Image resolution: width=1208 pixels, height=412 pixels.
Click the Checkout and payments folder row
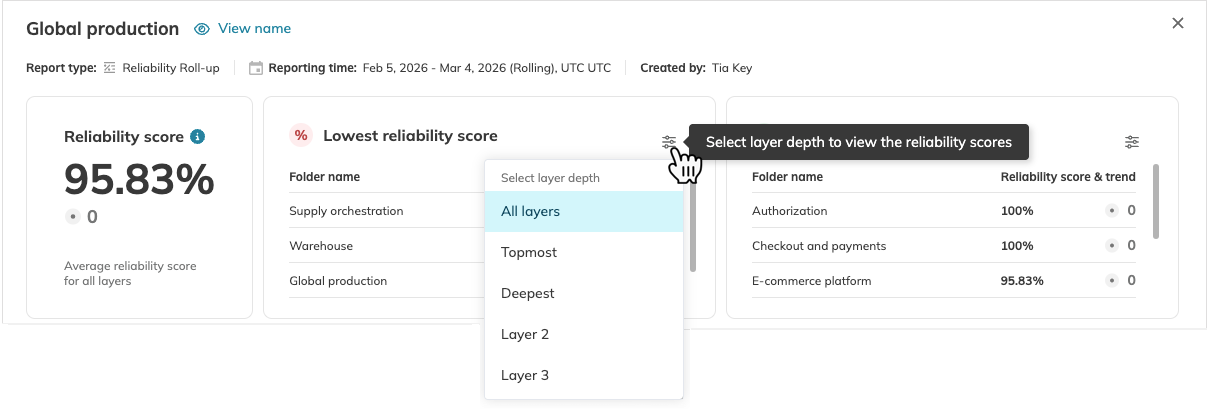coord(944,245)
